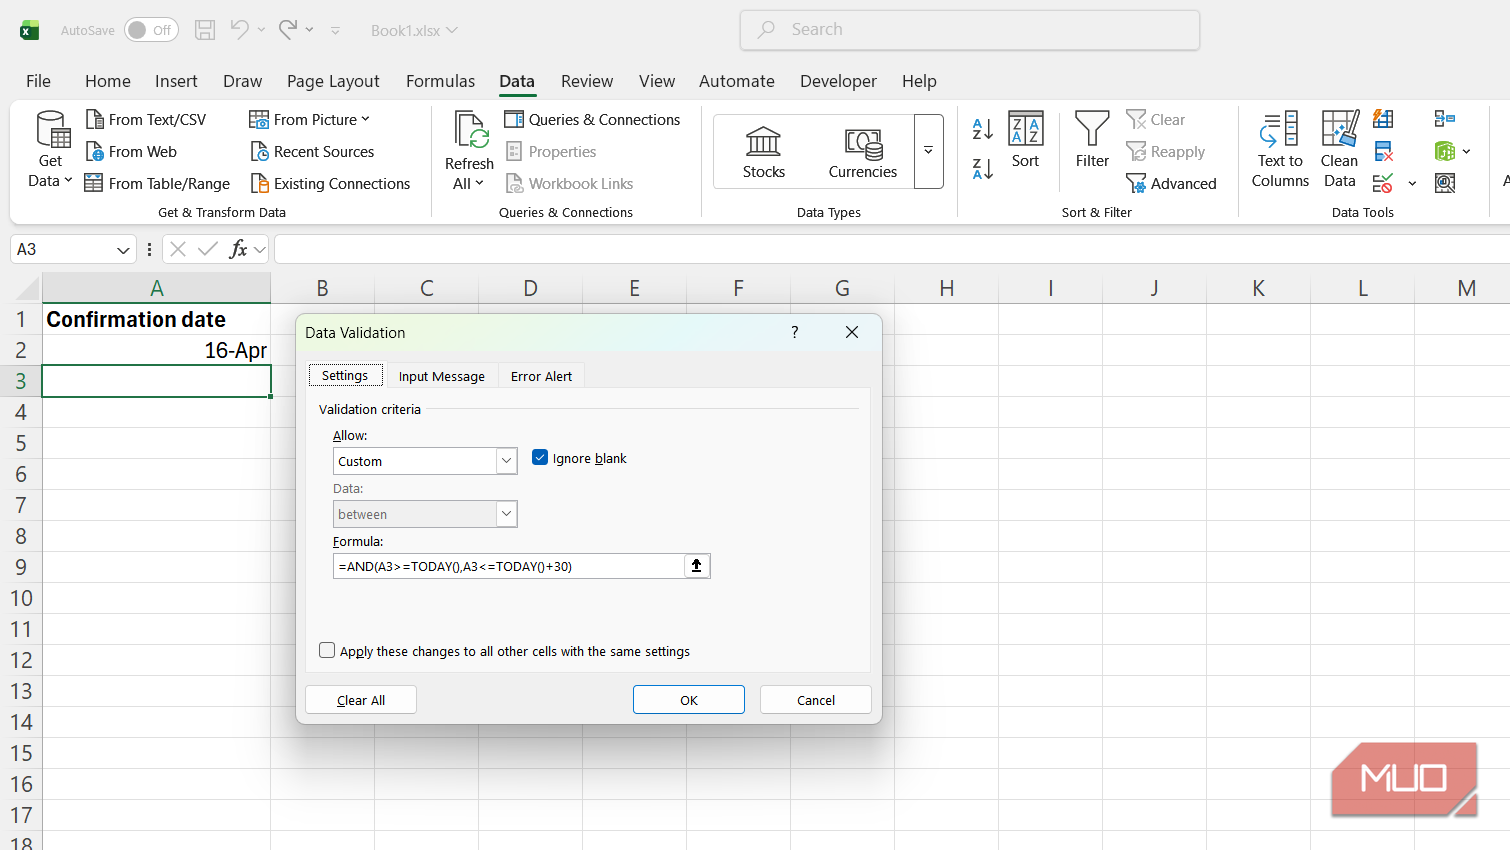Click the Data Validation ribbon icon

[1382, 183]
